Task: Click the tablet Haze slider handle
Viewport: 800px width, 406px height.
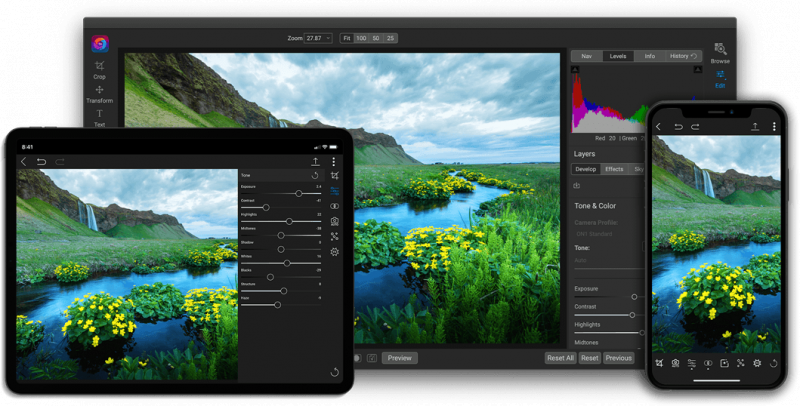Action: [278, 304]
